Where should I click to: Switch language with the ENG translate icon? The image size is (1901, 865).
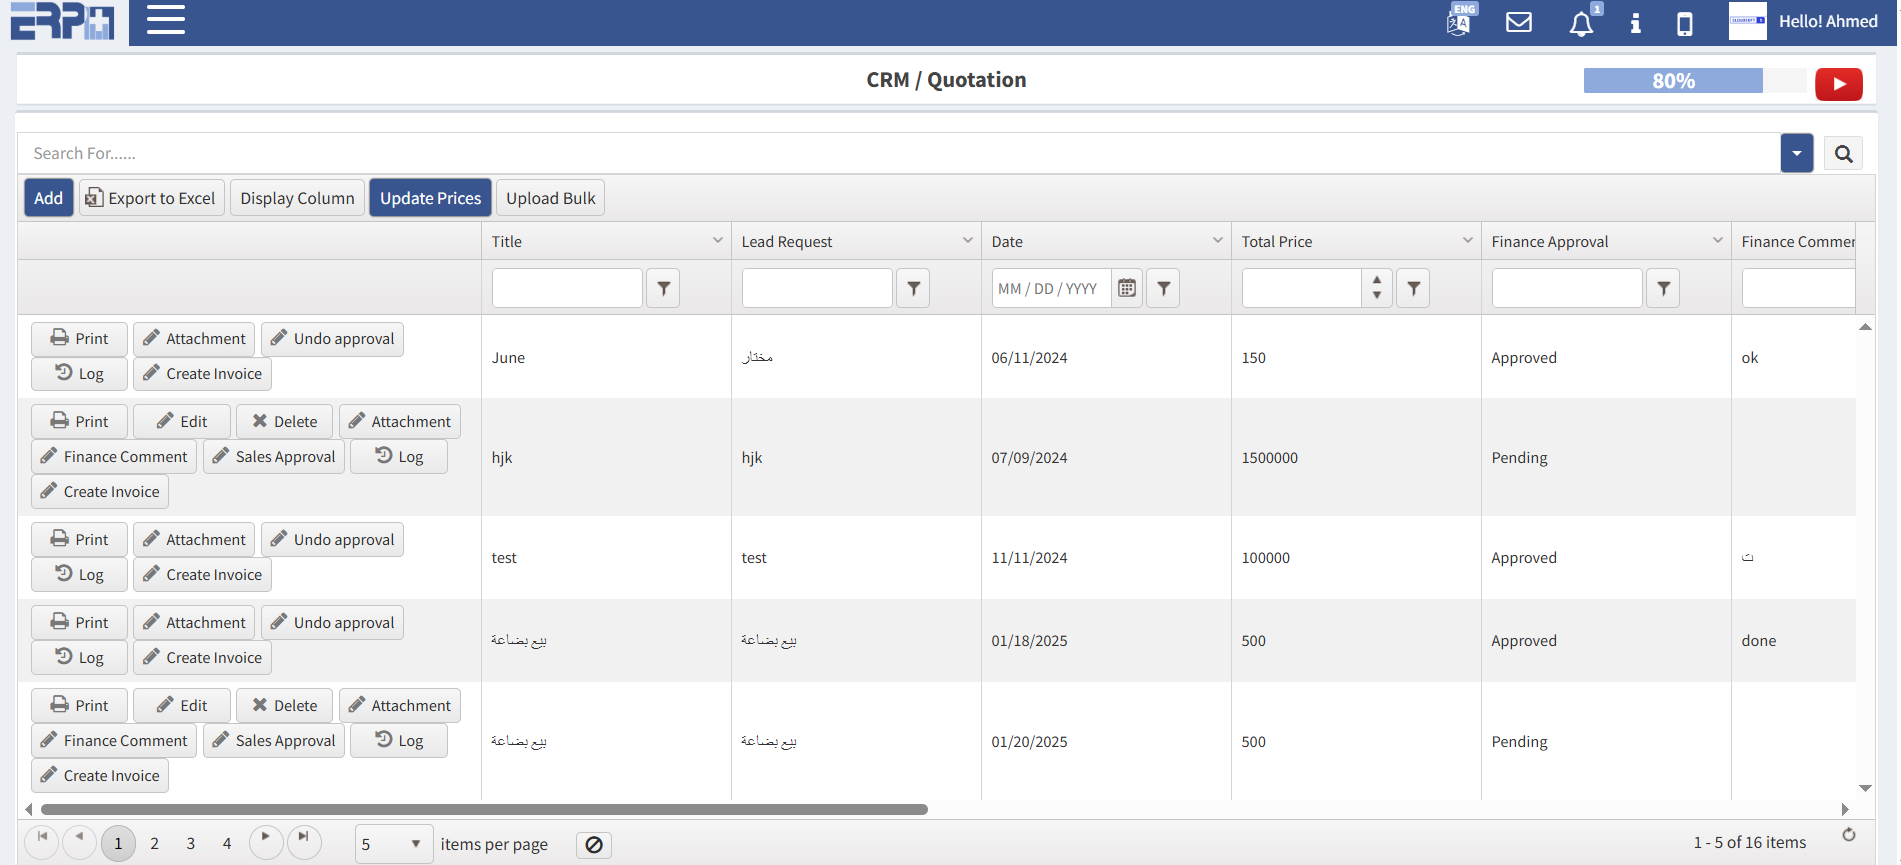[x=1460, y=21]
